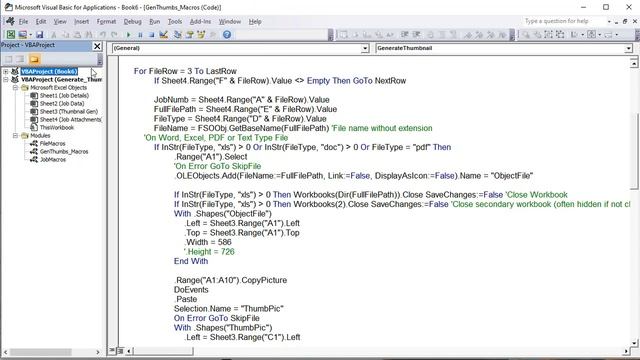Toggle Folders button in Project panel
Viewport: 640px width, 360px height.
point(34,60)
